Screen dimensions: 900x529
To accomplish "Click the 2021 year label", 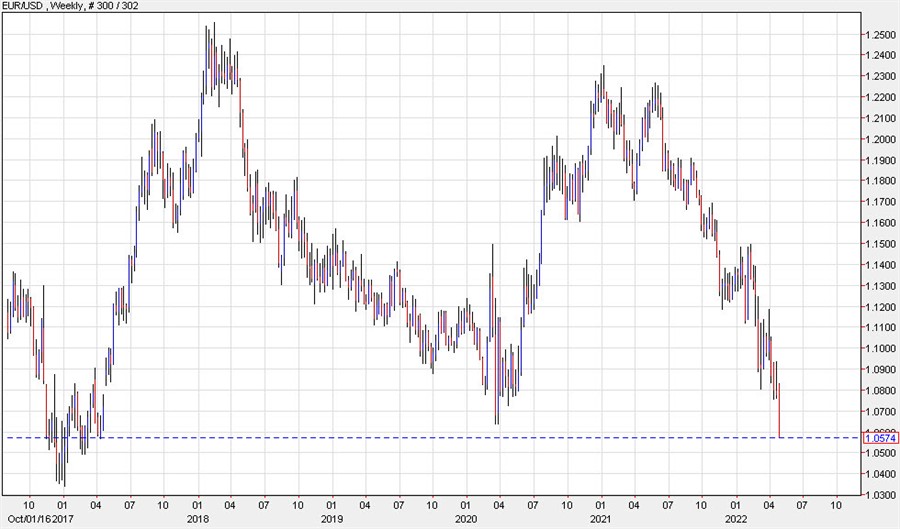I will click(x=602, y=519).
